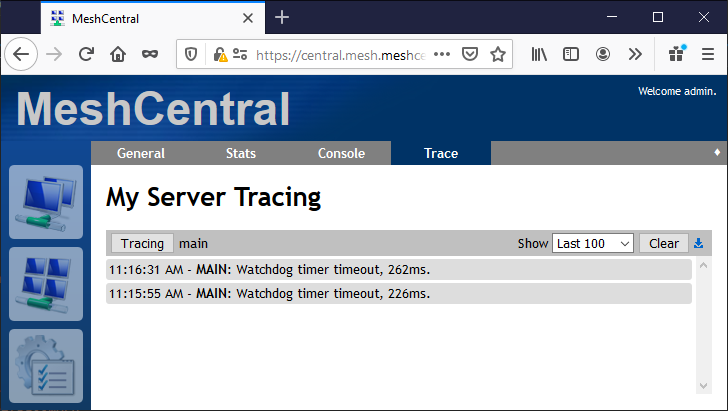The image size is (728, 411).
Task: Click the forward navigation arrow
Action: pos(54,54)
